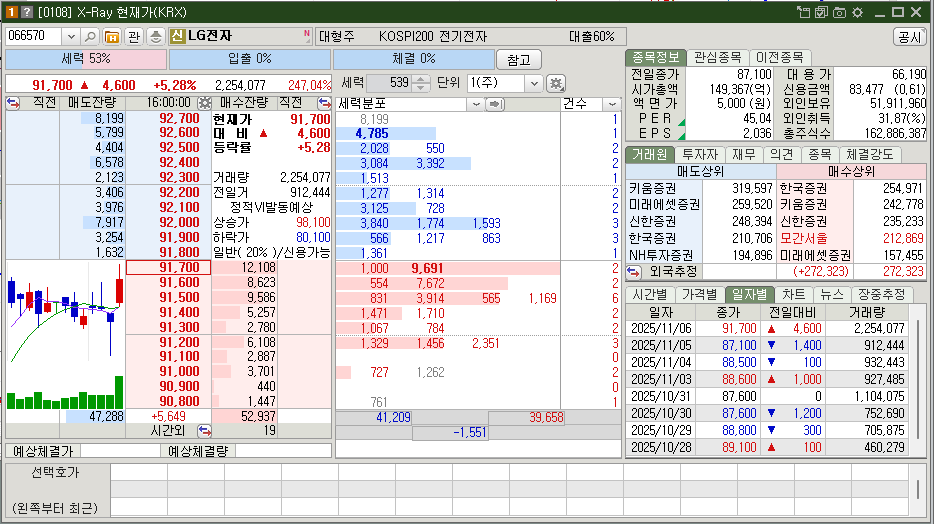The image size is (934, 524).
Task: Click the 공시 button
Action: pyautogui.click(x=910, y=37)
